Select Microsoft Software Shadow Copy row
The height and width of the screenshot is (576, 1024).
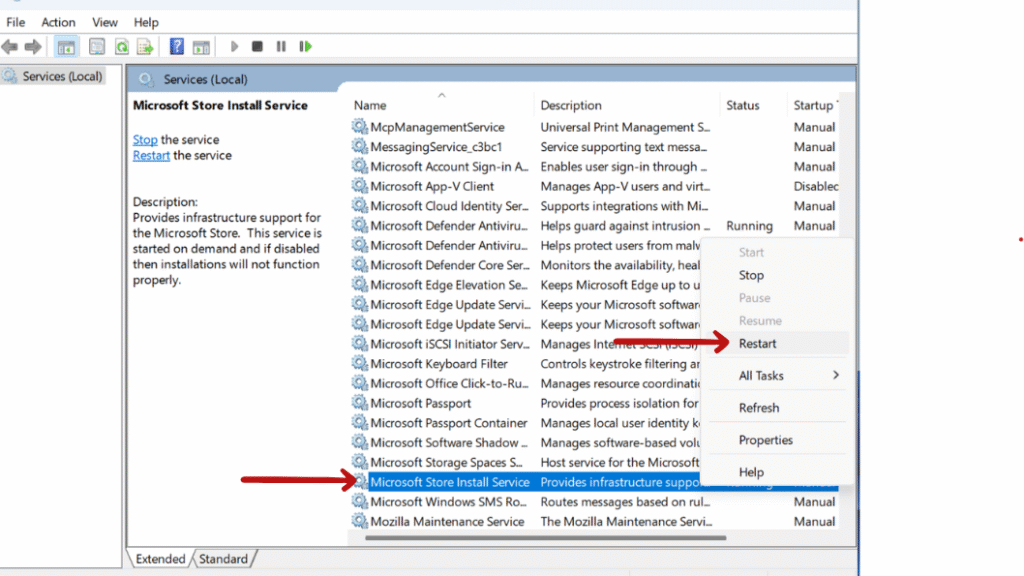click(449, 443)
